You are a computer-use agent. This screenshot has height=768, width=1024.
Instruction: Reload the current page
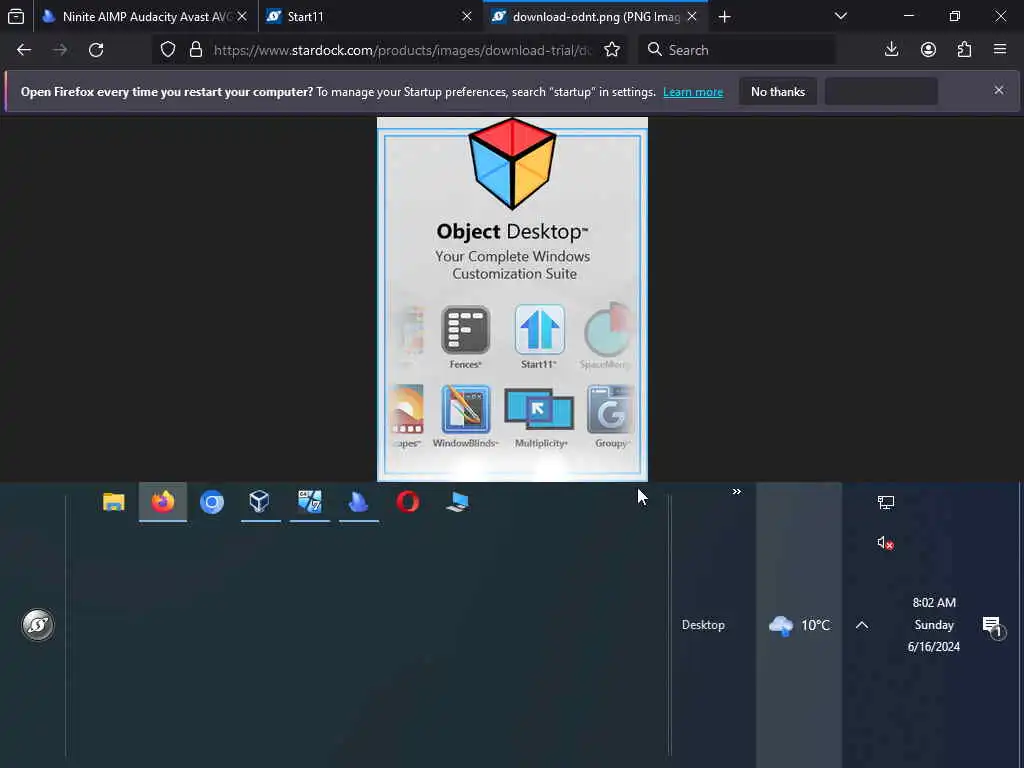coord(96,50)
